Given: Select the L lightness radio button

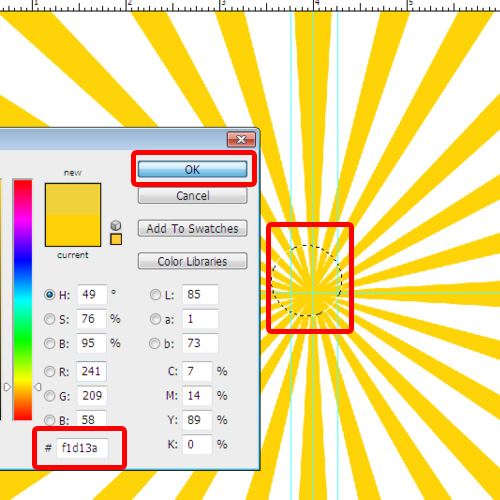Looking at the screenshot, I should 155,295.
